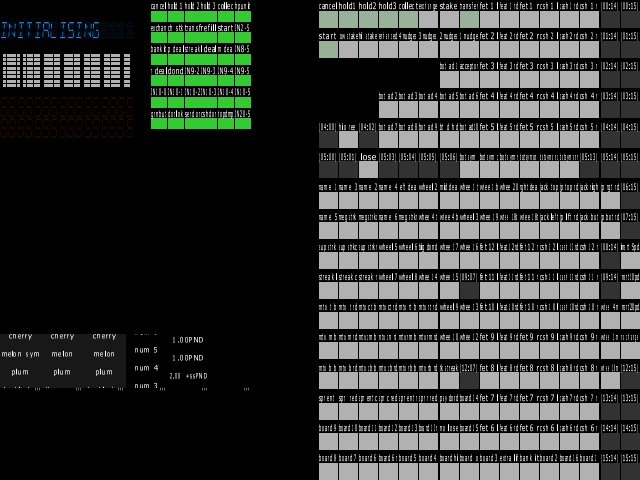Image resolution: width=640 pixels, height=480 pixels.
Task: Click the lit start lamp in lamp matrix
Action: coord(328,50)
